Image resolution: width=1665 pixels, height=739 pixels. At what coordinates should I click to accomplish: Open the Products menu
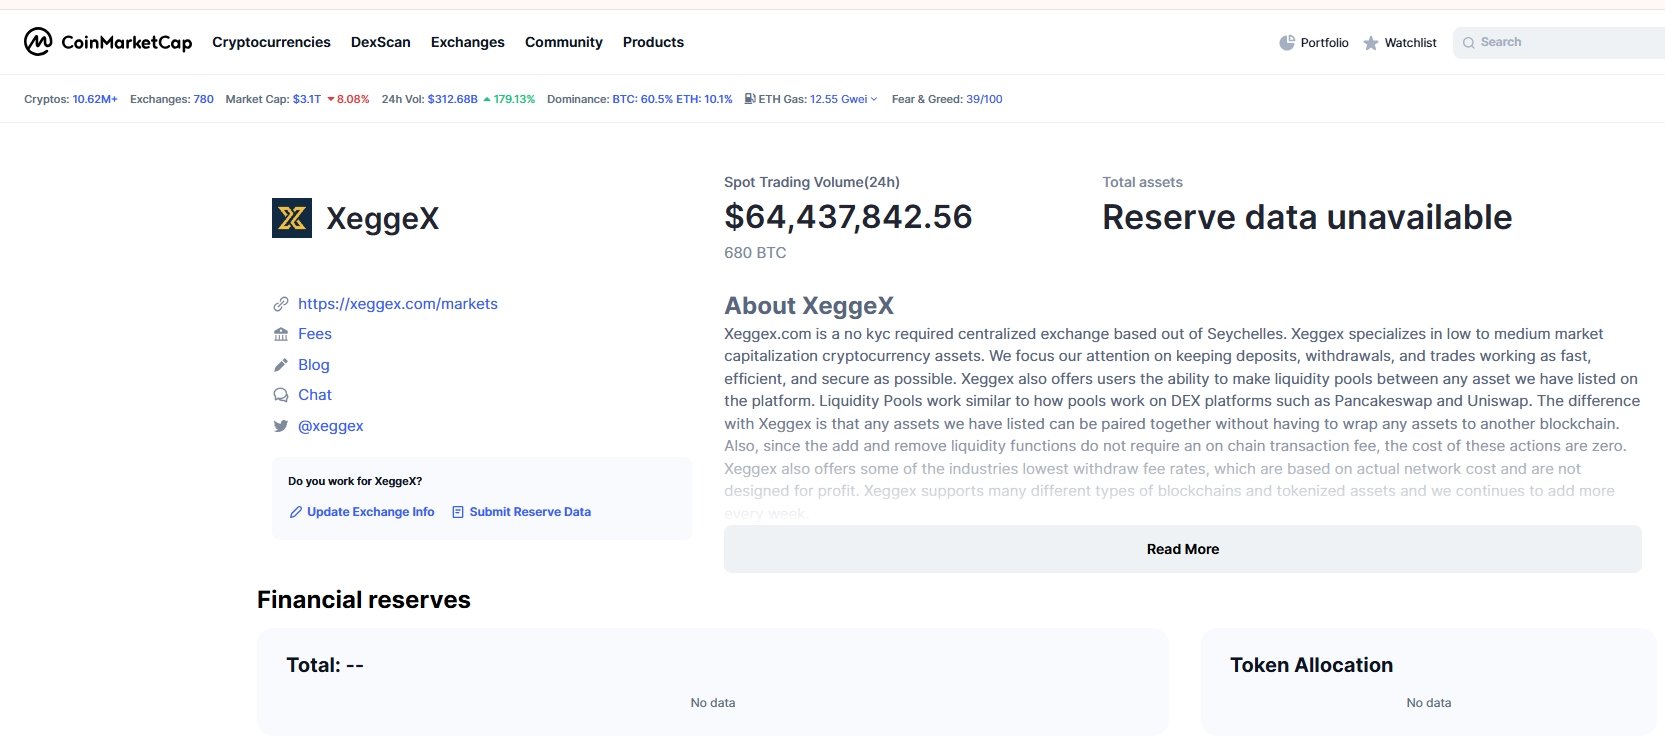pos(653,42)
